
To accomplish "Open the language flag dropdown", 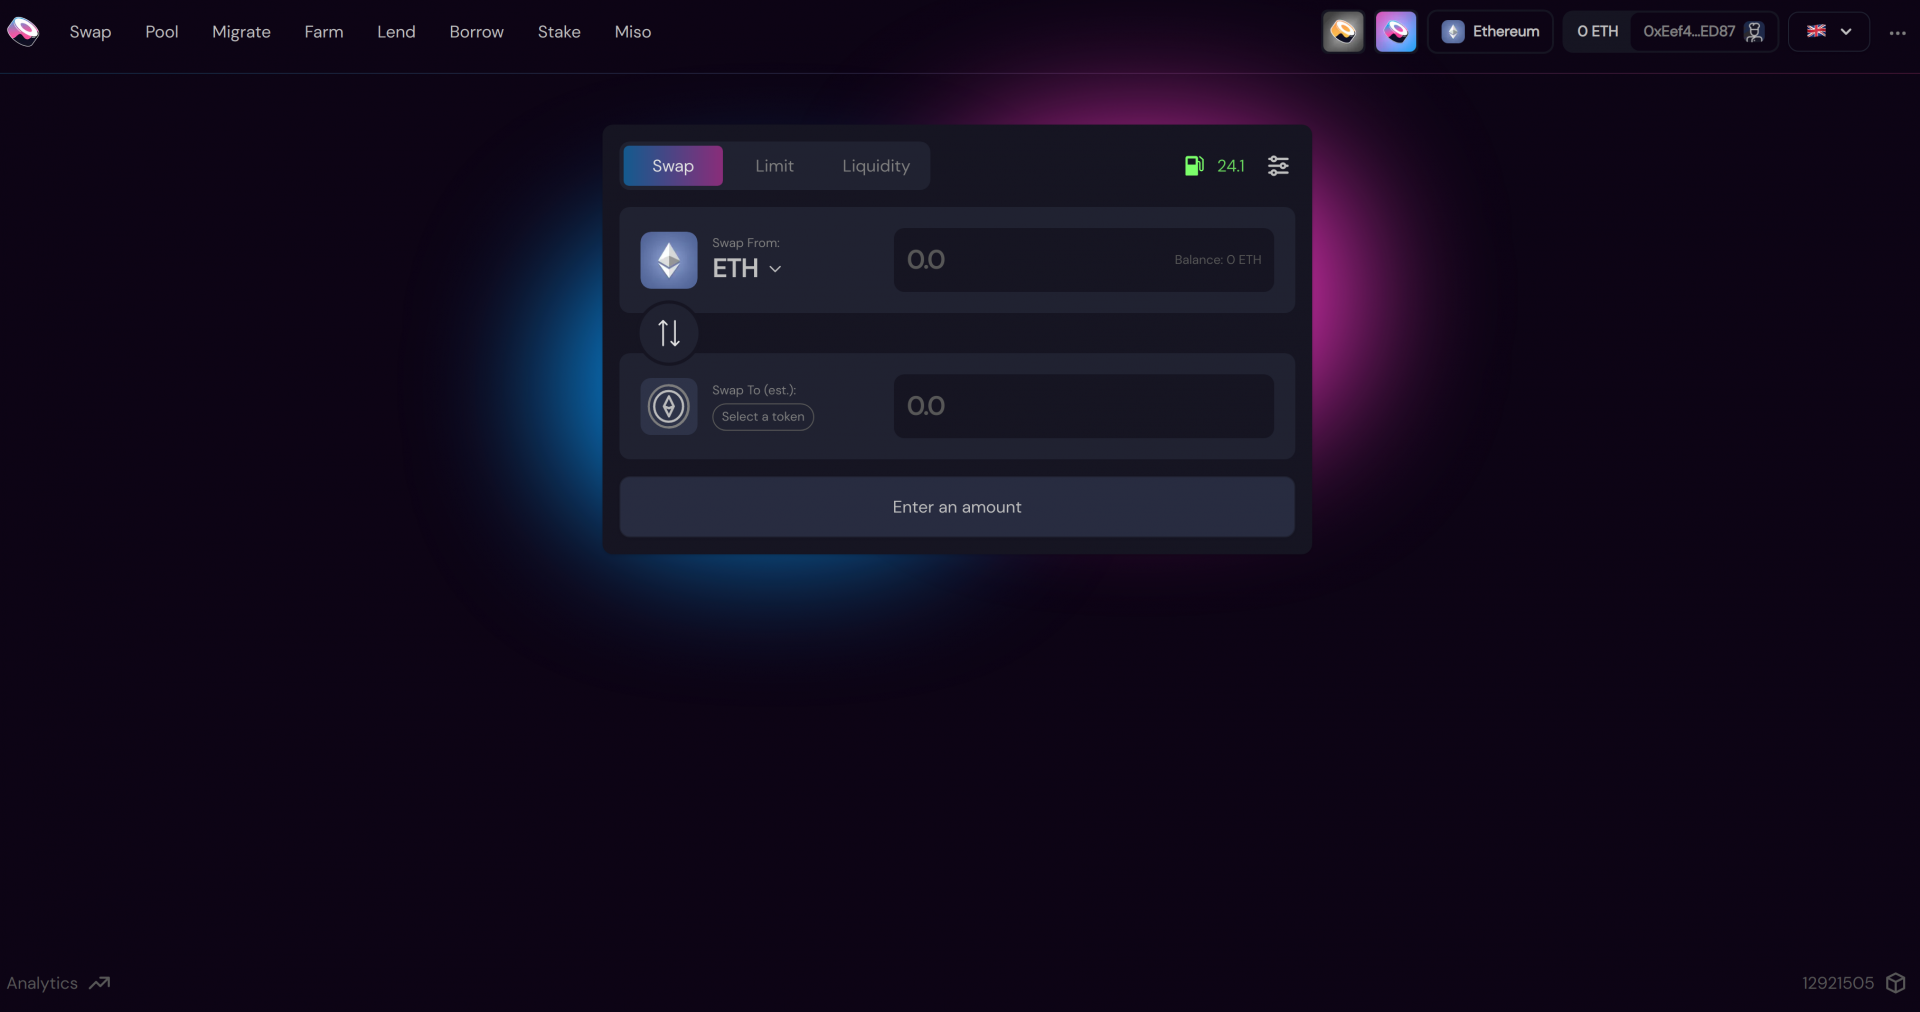I will 1829,32.
